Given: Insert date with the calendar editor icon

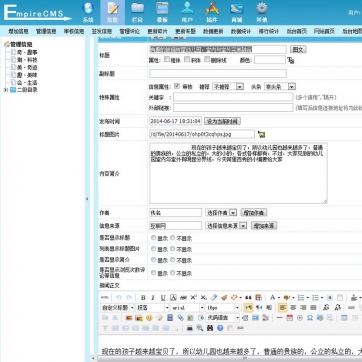Looking at the screenshot, I should click(290, 318).
